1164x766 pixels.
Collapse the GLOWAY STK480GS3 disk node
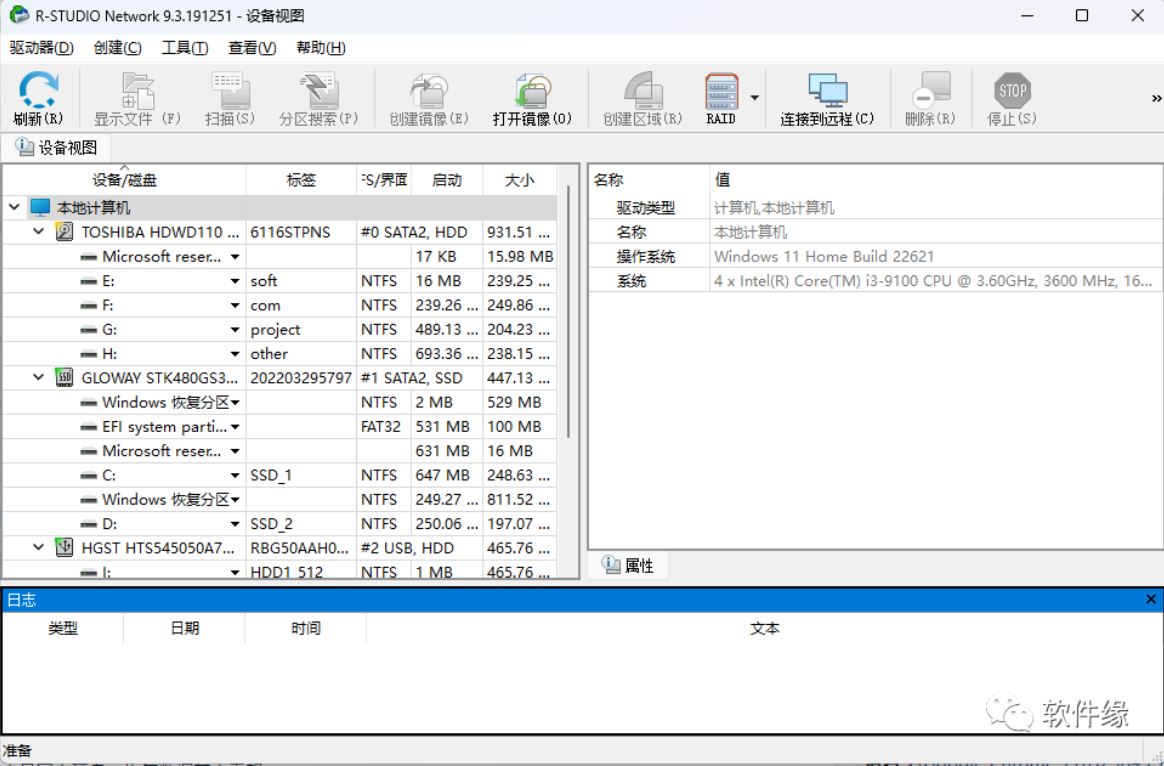coord(39,378)
